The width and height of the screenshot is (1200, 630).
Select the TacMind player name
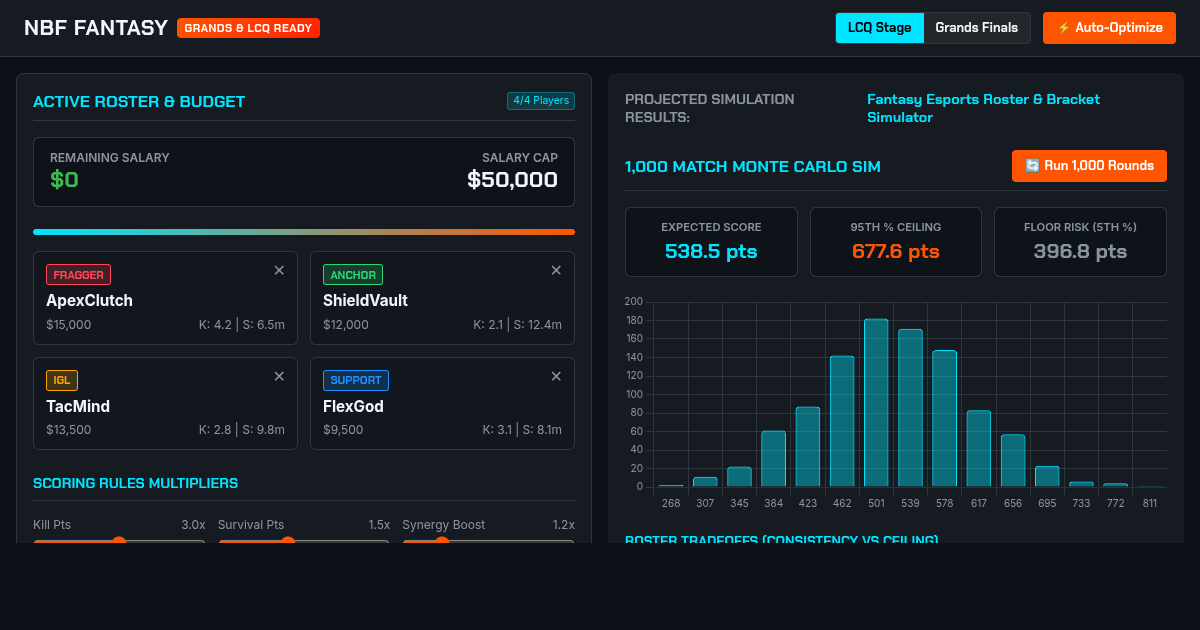(x=78, y=406)
